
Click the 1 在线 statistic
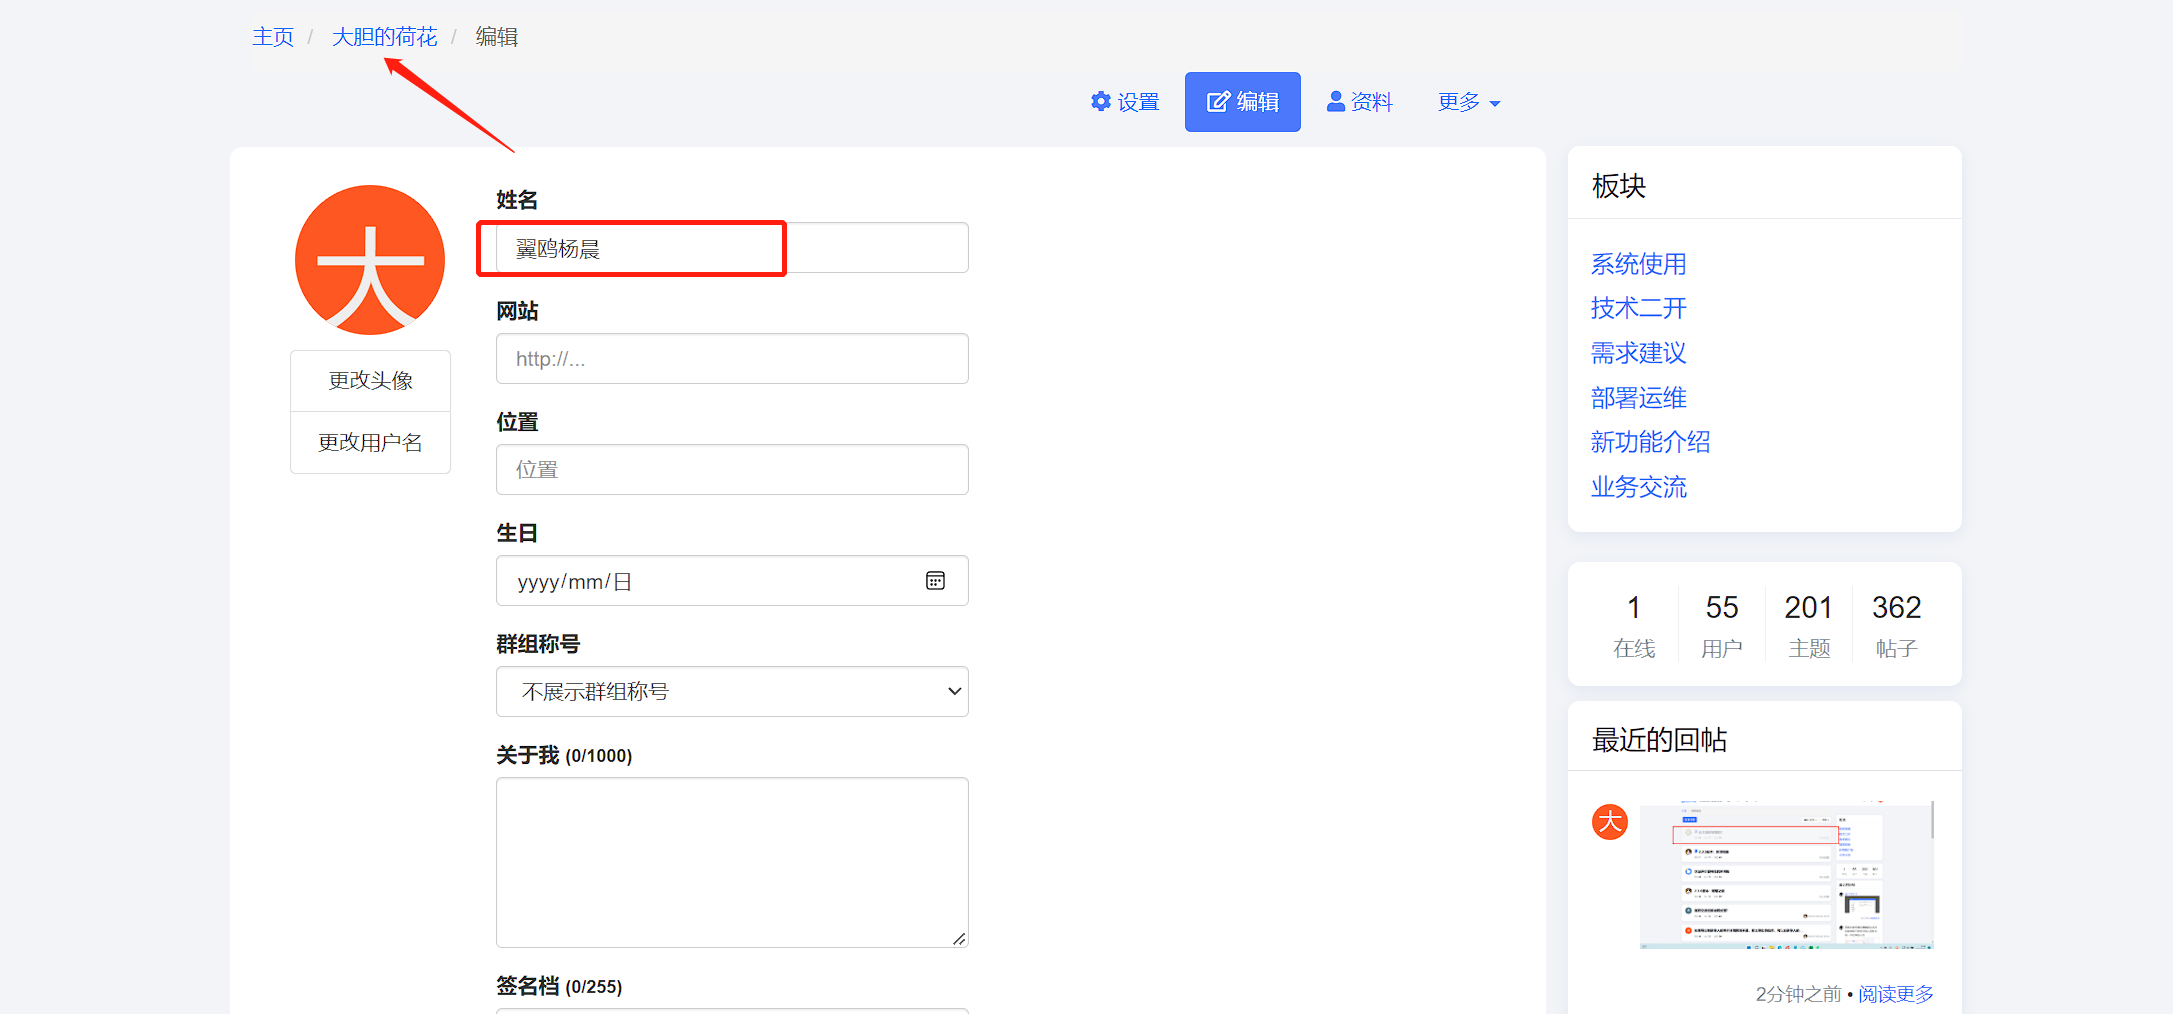[1634, 625]
